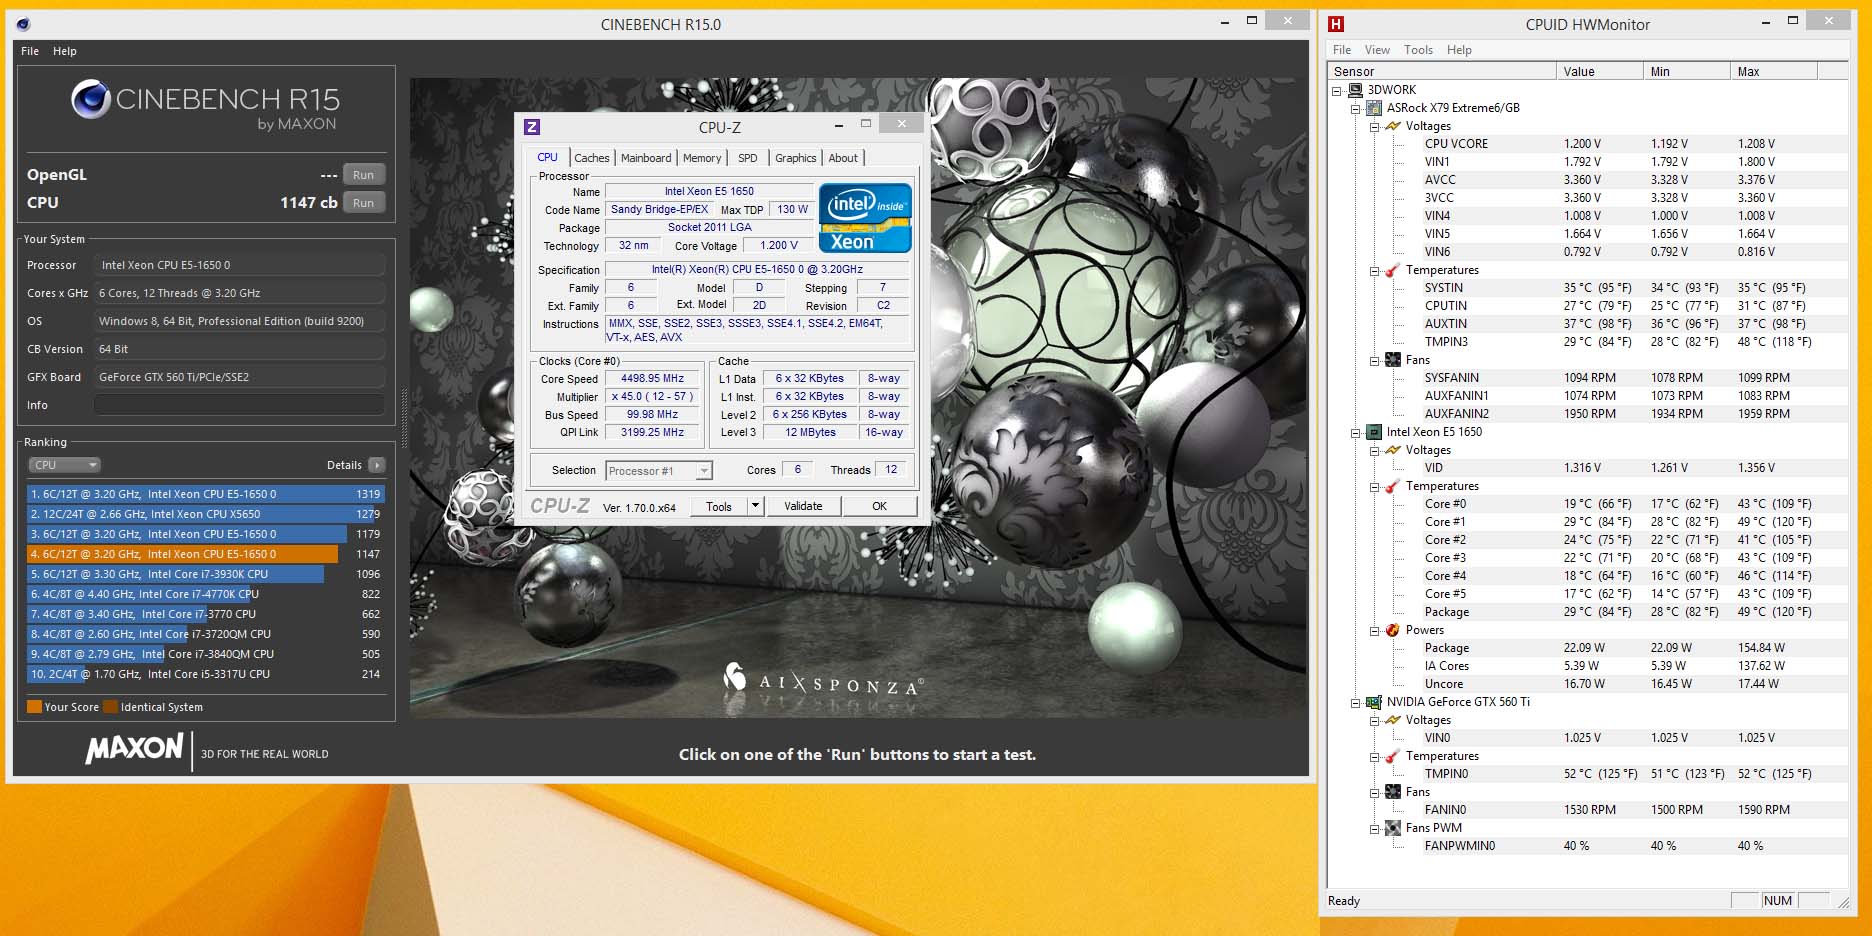Click ranking row 1 with score 1319
This screenshot has height=936, width=1872.
click(205, 494)
